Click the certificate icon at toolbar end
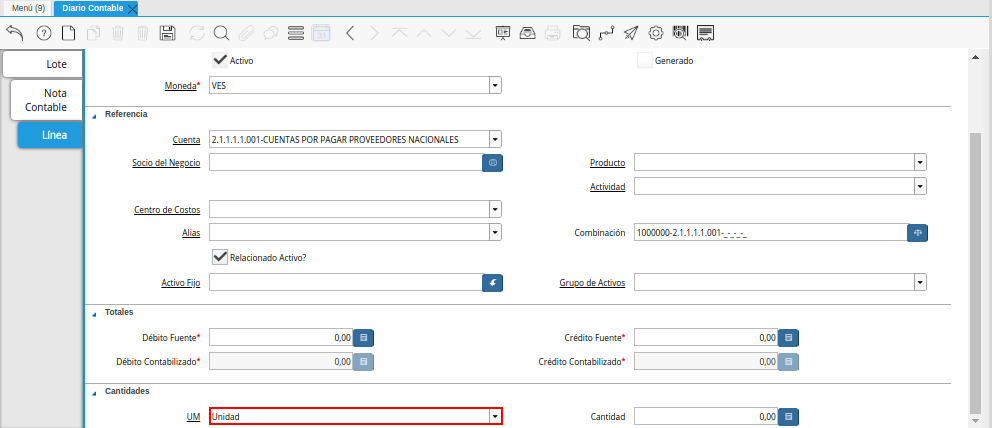The height and width of the screenshot is (428, 992). coord(706,33)
